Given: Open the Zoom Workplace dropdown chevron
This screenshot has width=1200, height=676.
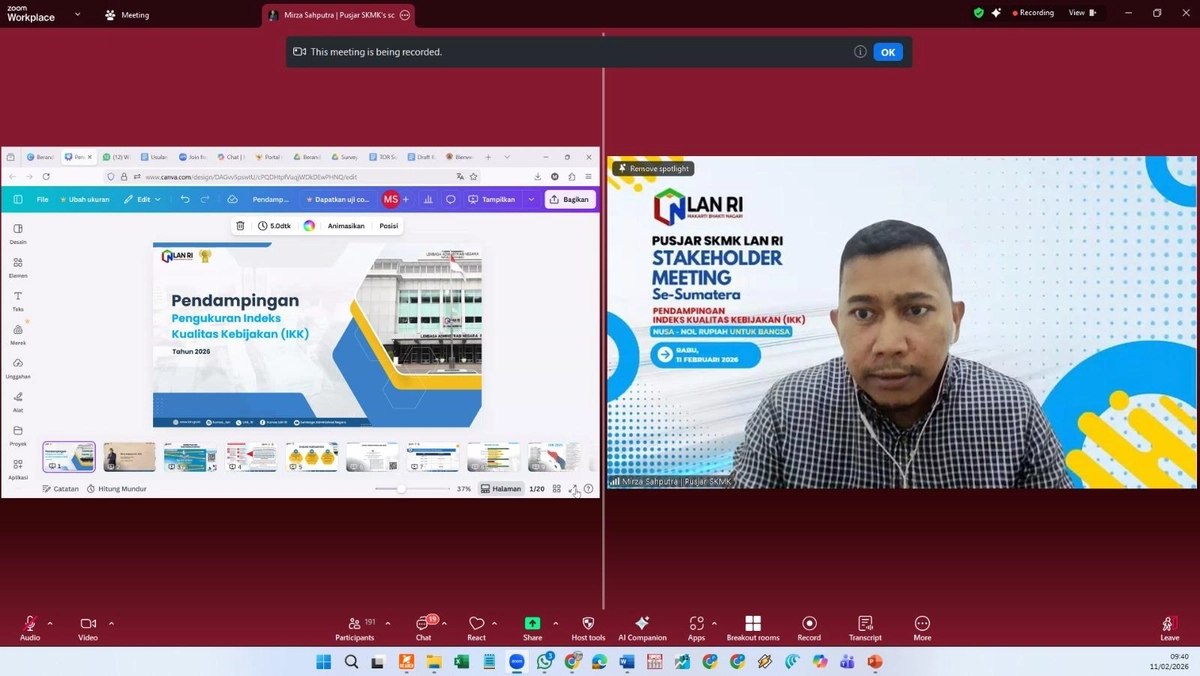Looking at the screenshot, I should coord(78,15).
